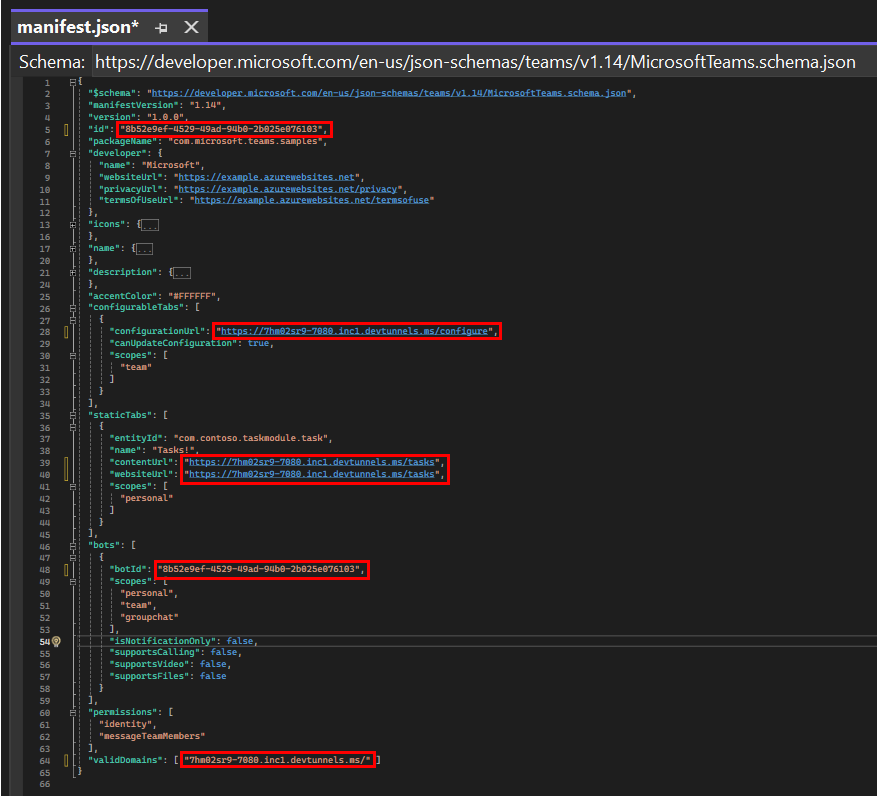
Task: Collapse the root object on line 1
Action: pos(73,82)
